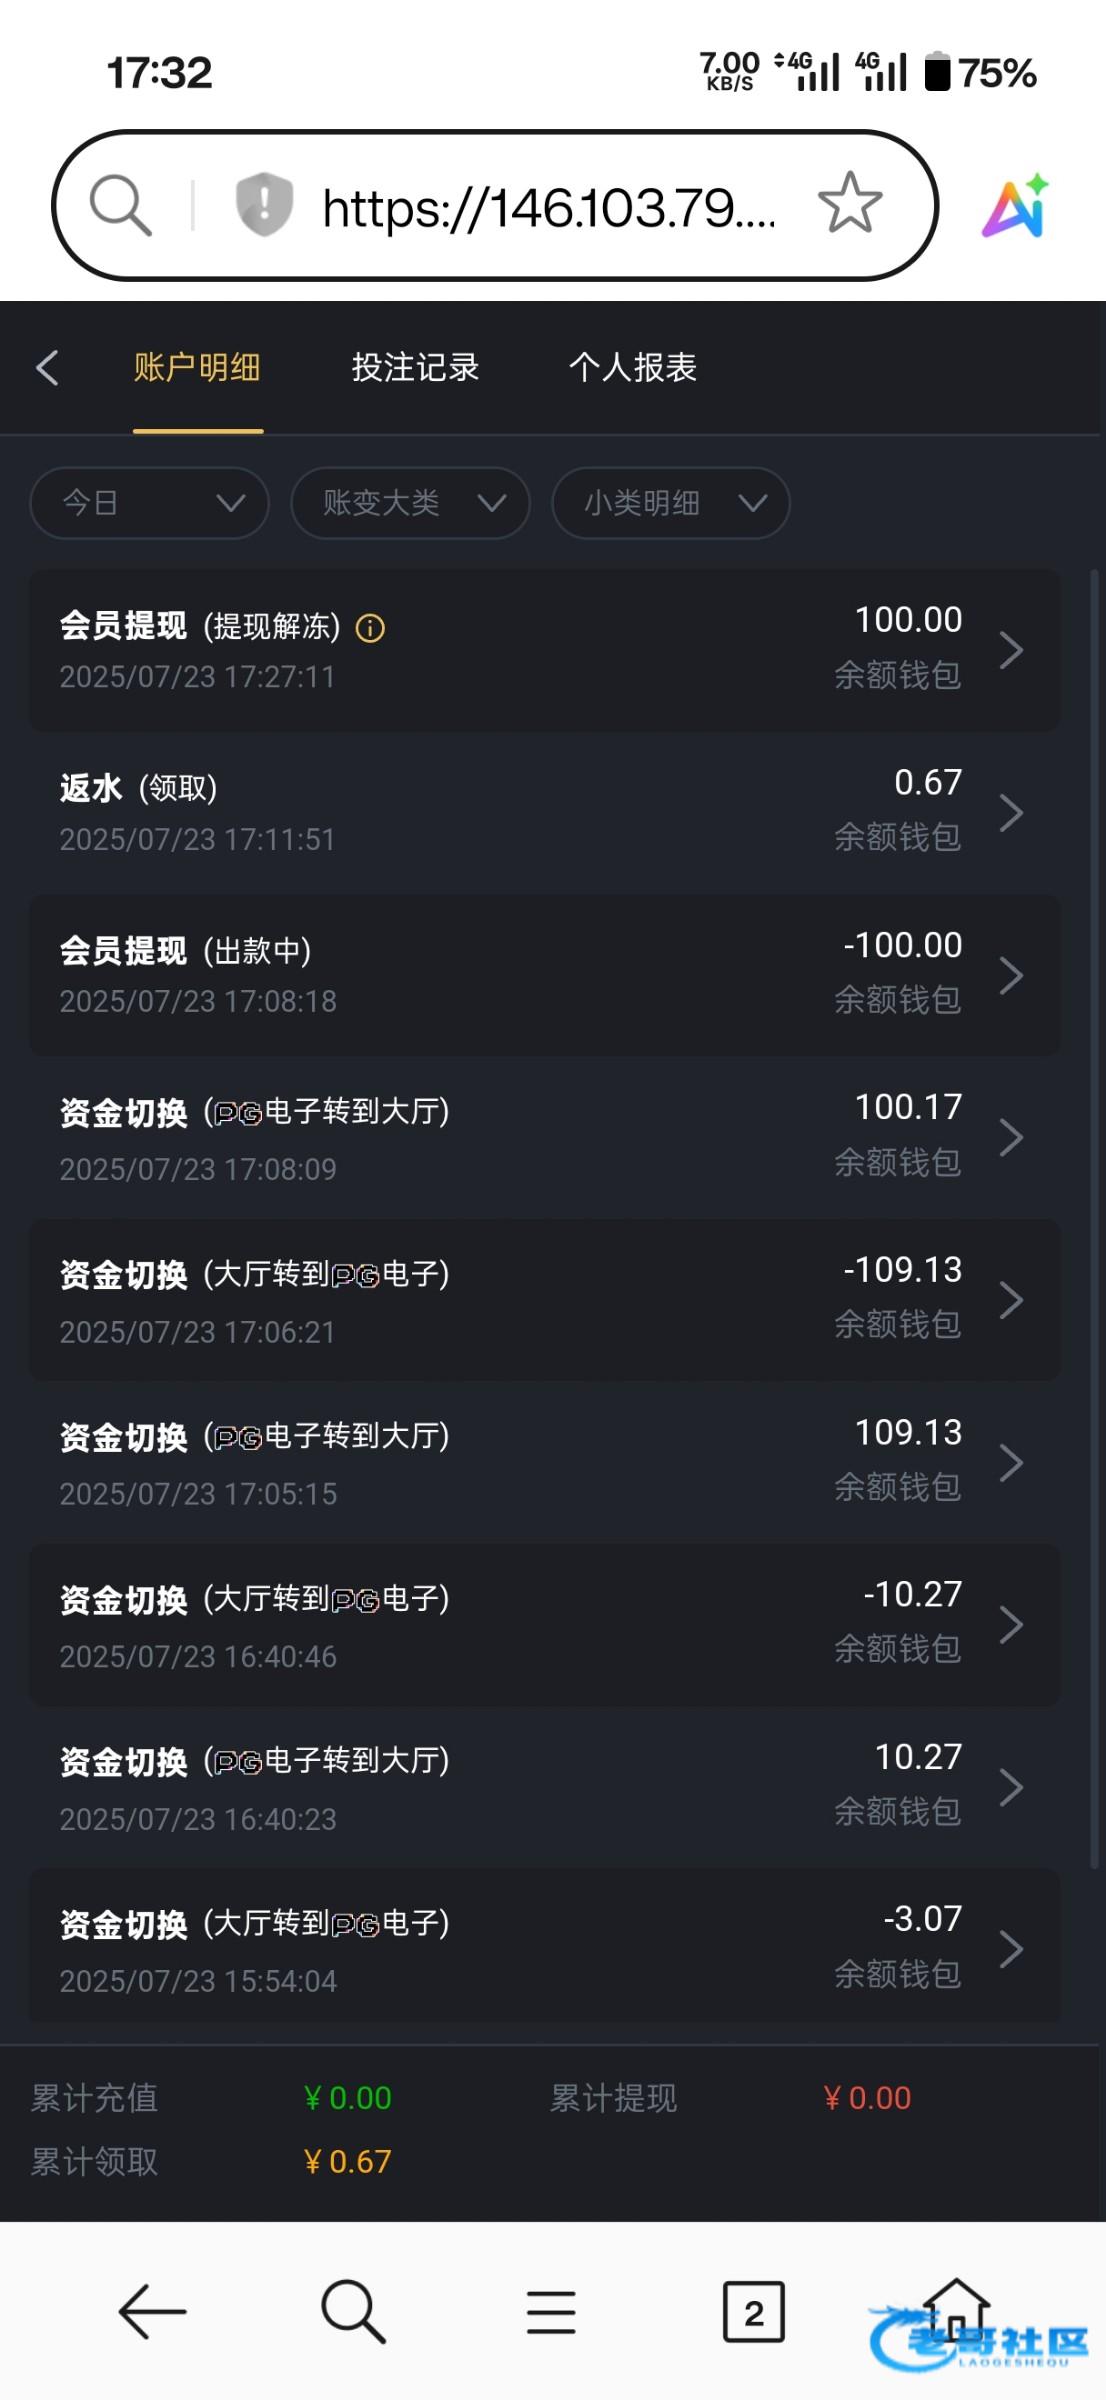The image size is (1106, 2400).
Task: Select the 账户明细 tab
Action: tap(197, 368)
